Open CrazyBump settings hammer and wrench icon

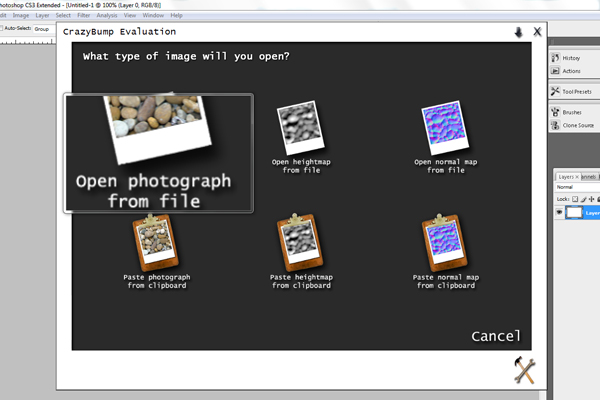point(524,370)
